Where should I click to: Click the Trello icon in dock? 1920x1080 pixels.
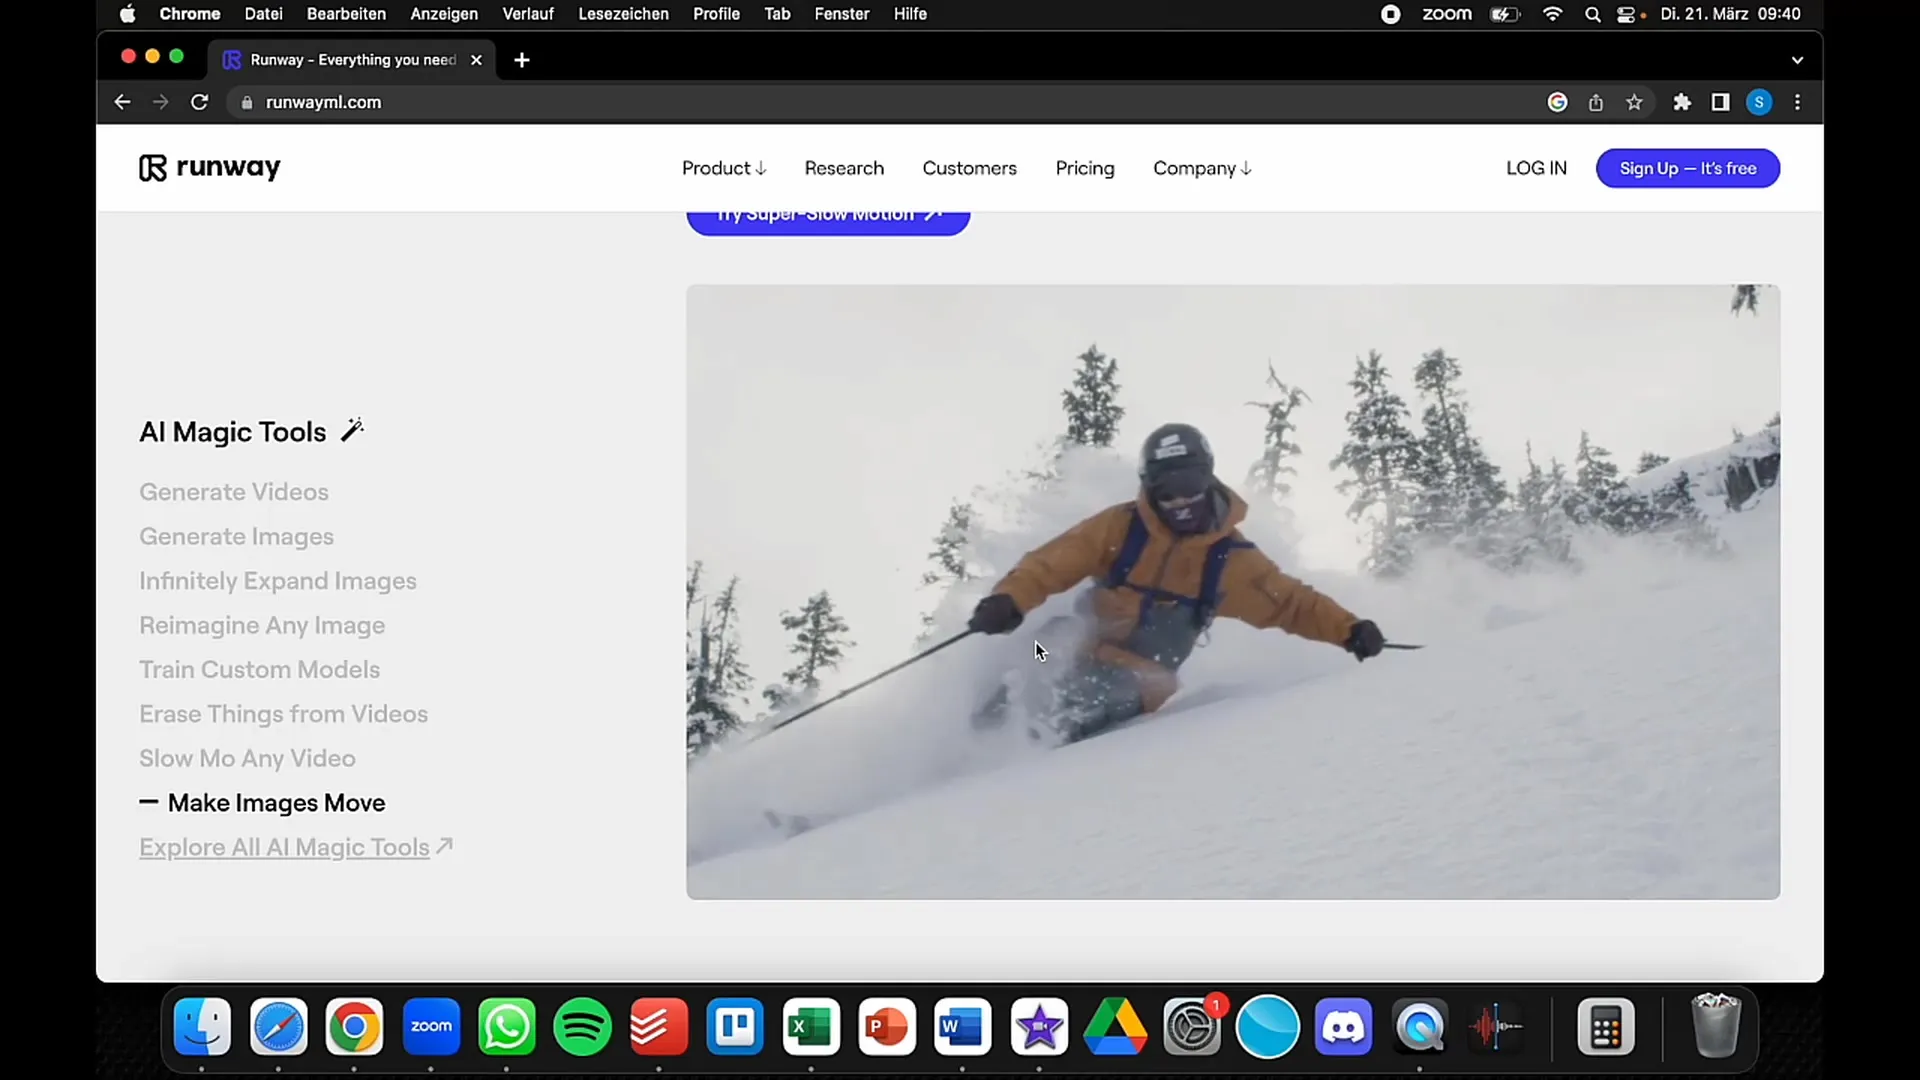point(736,1026)
